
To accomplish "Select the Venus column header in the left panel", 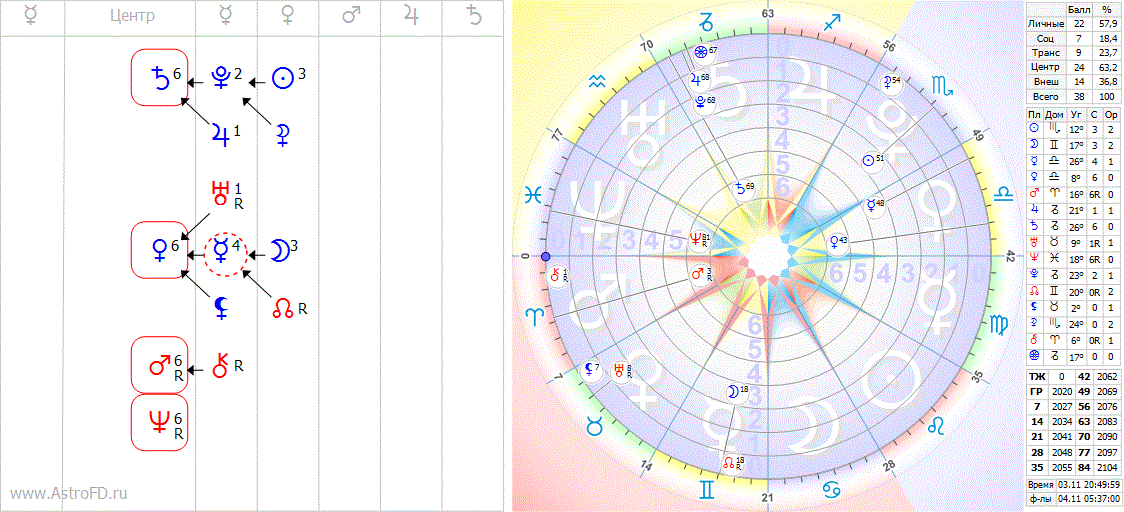I will (287, 16).
